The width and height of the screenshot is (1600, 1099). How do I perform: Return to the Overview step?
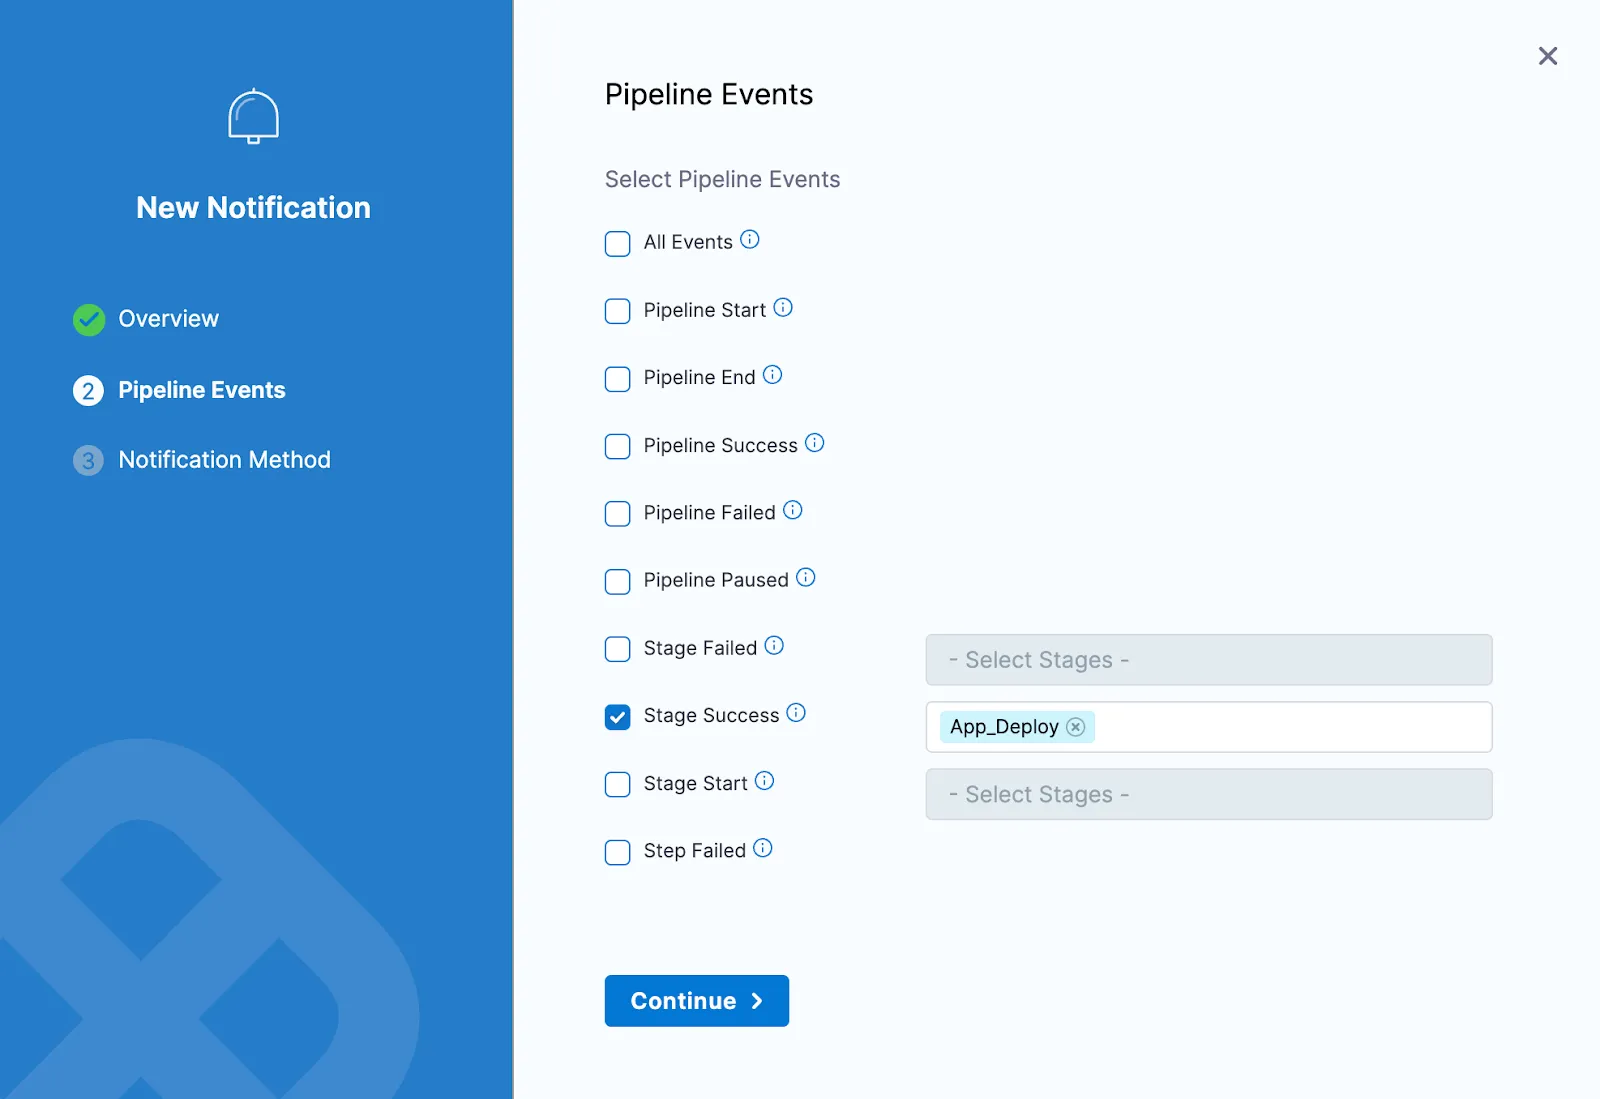168,318
